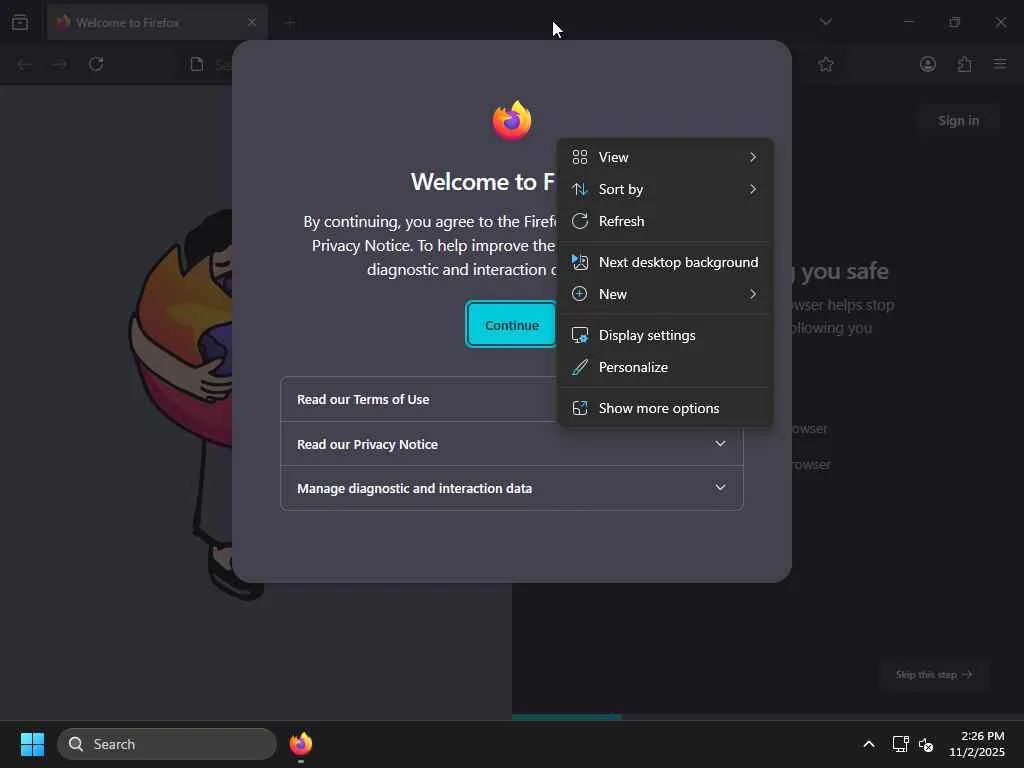
Task: Open Firefox View icon in tab bar
Action: (20, 23)
